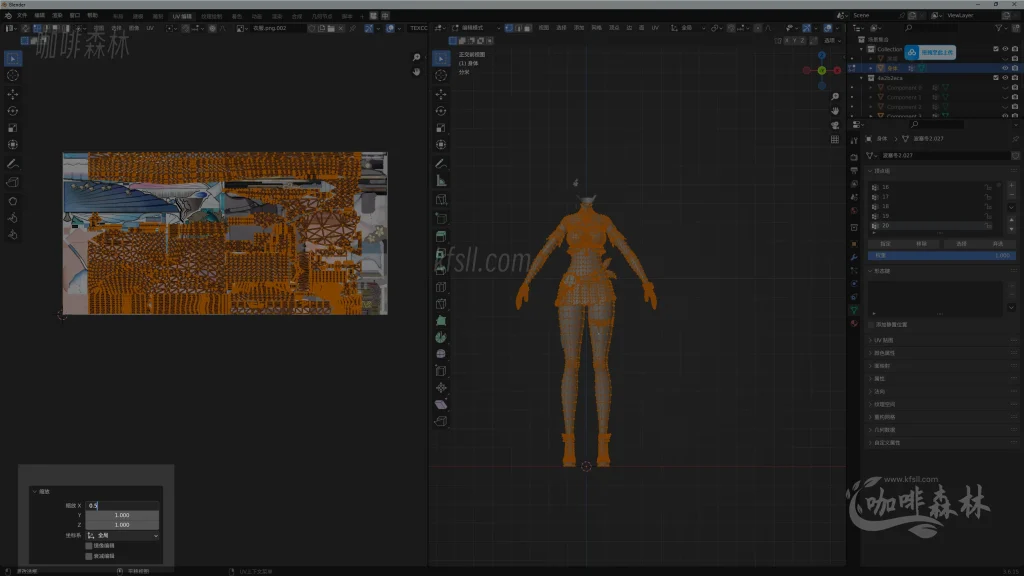Select the 3D viewport Measure tool

(x=441, y=181)
